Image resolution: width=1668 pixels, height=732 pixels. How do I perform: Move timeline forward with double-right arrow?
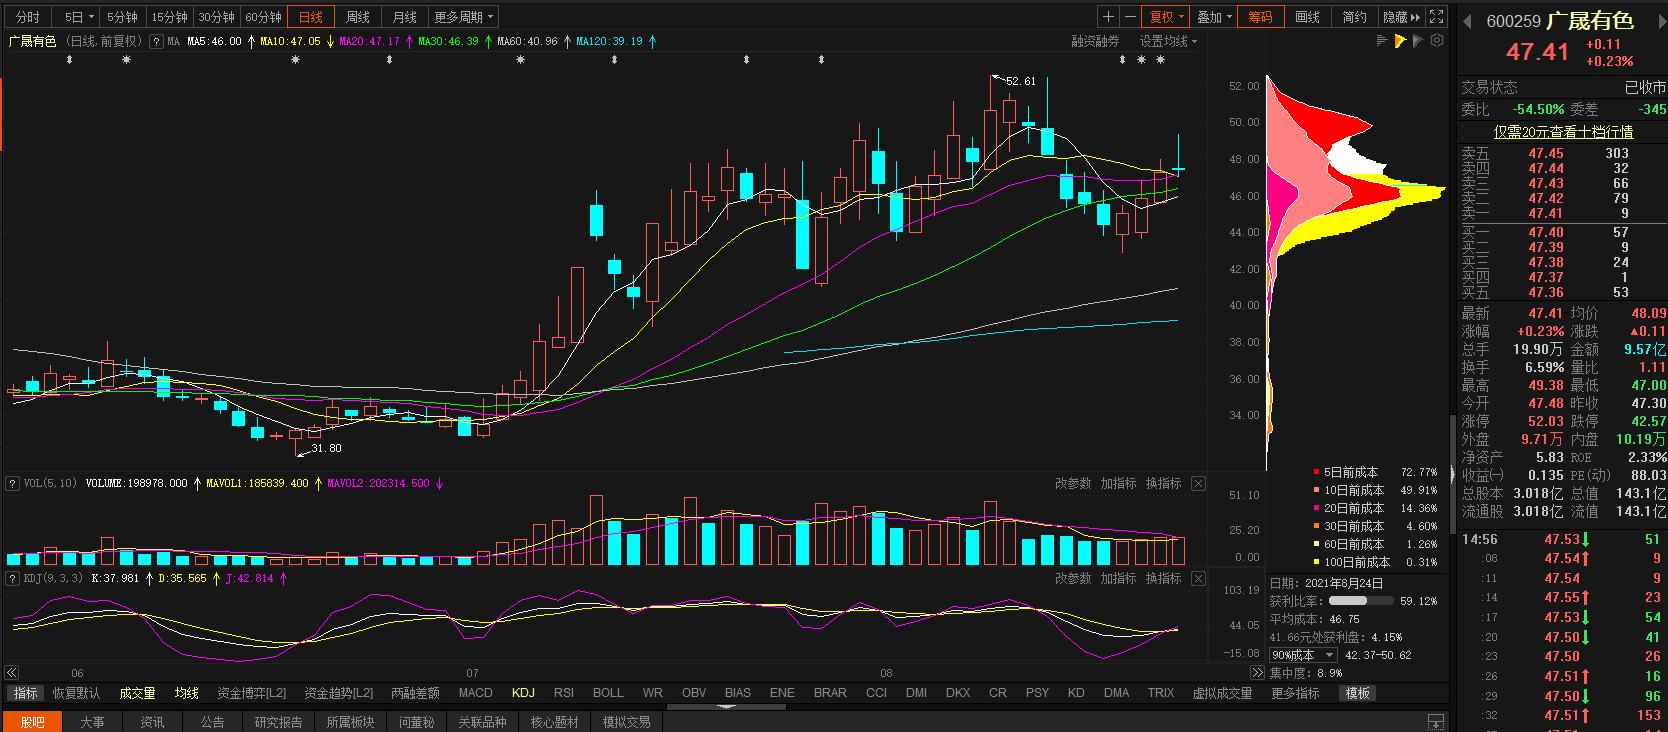point(1258,673)
